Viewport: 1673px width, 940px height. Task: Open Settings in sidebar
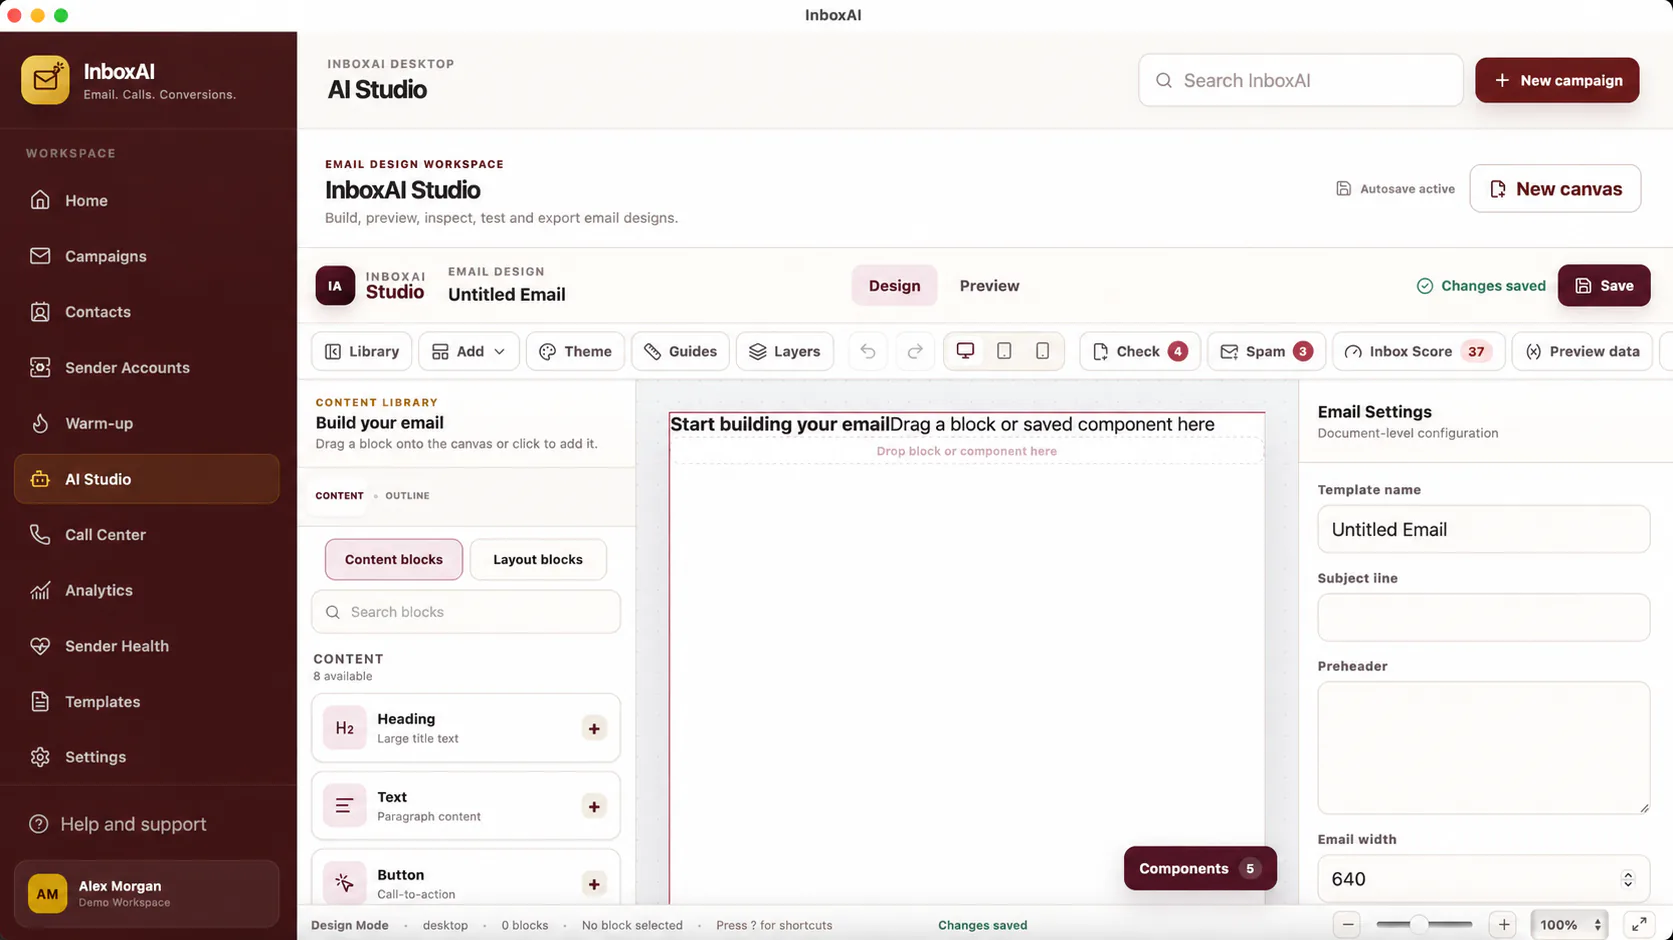coord(146,757)
